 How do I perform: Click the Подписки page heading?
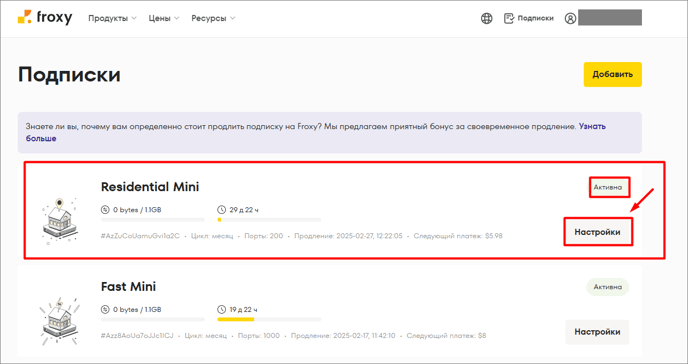pos(69,75)
